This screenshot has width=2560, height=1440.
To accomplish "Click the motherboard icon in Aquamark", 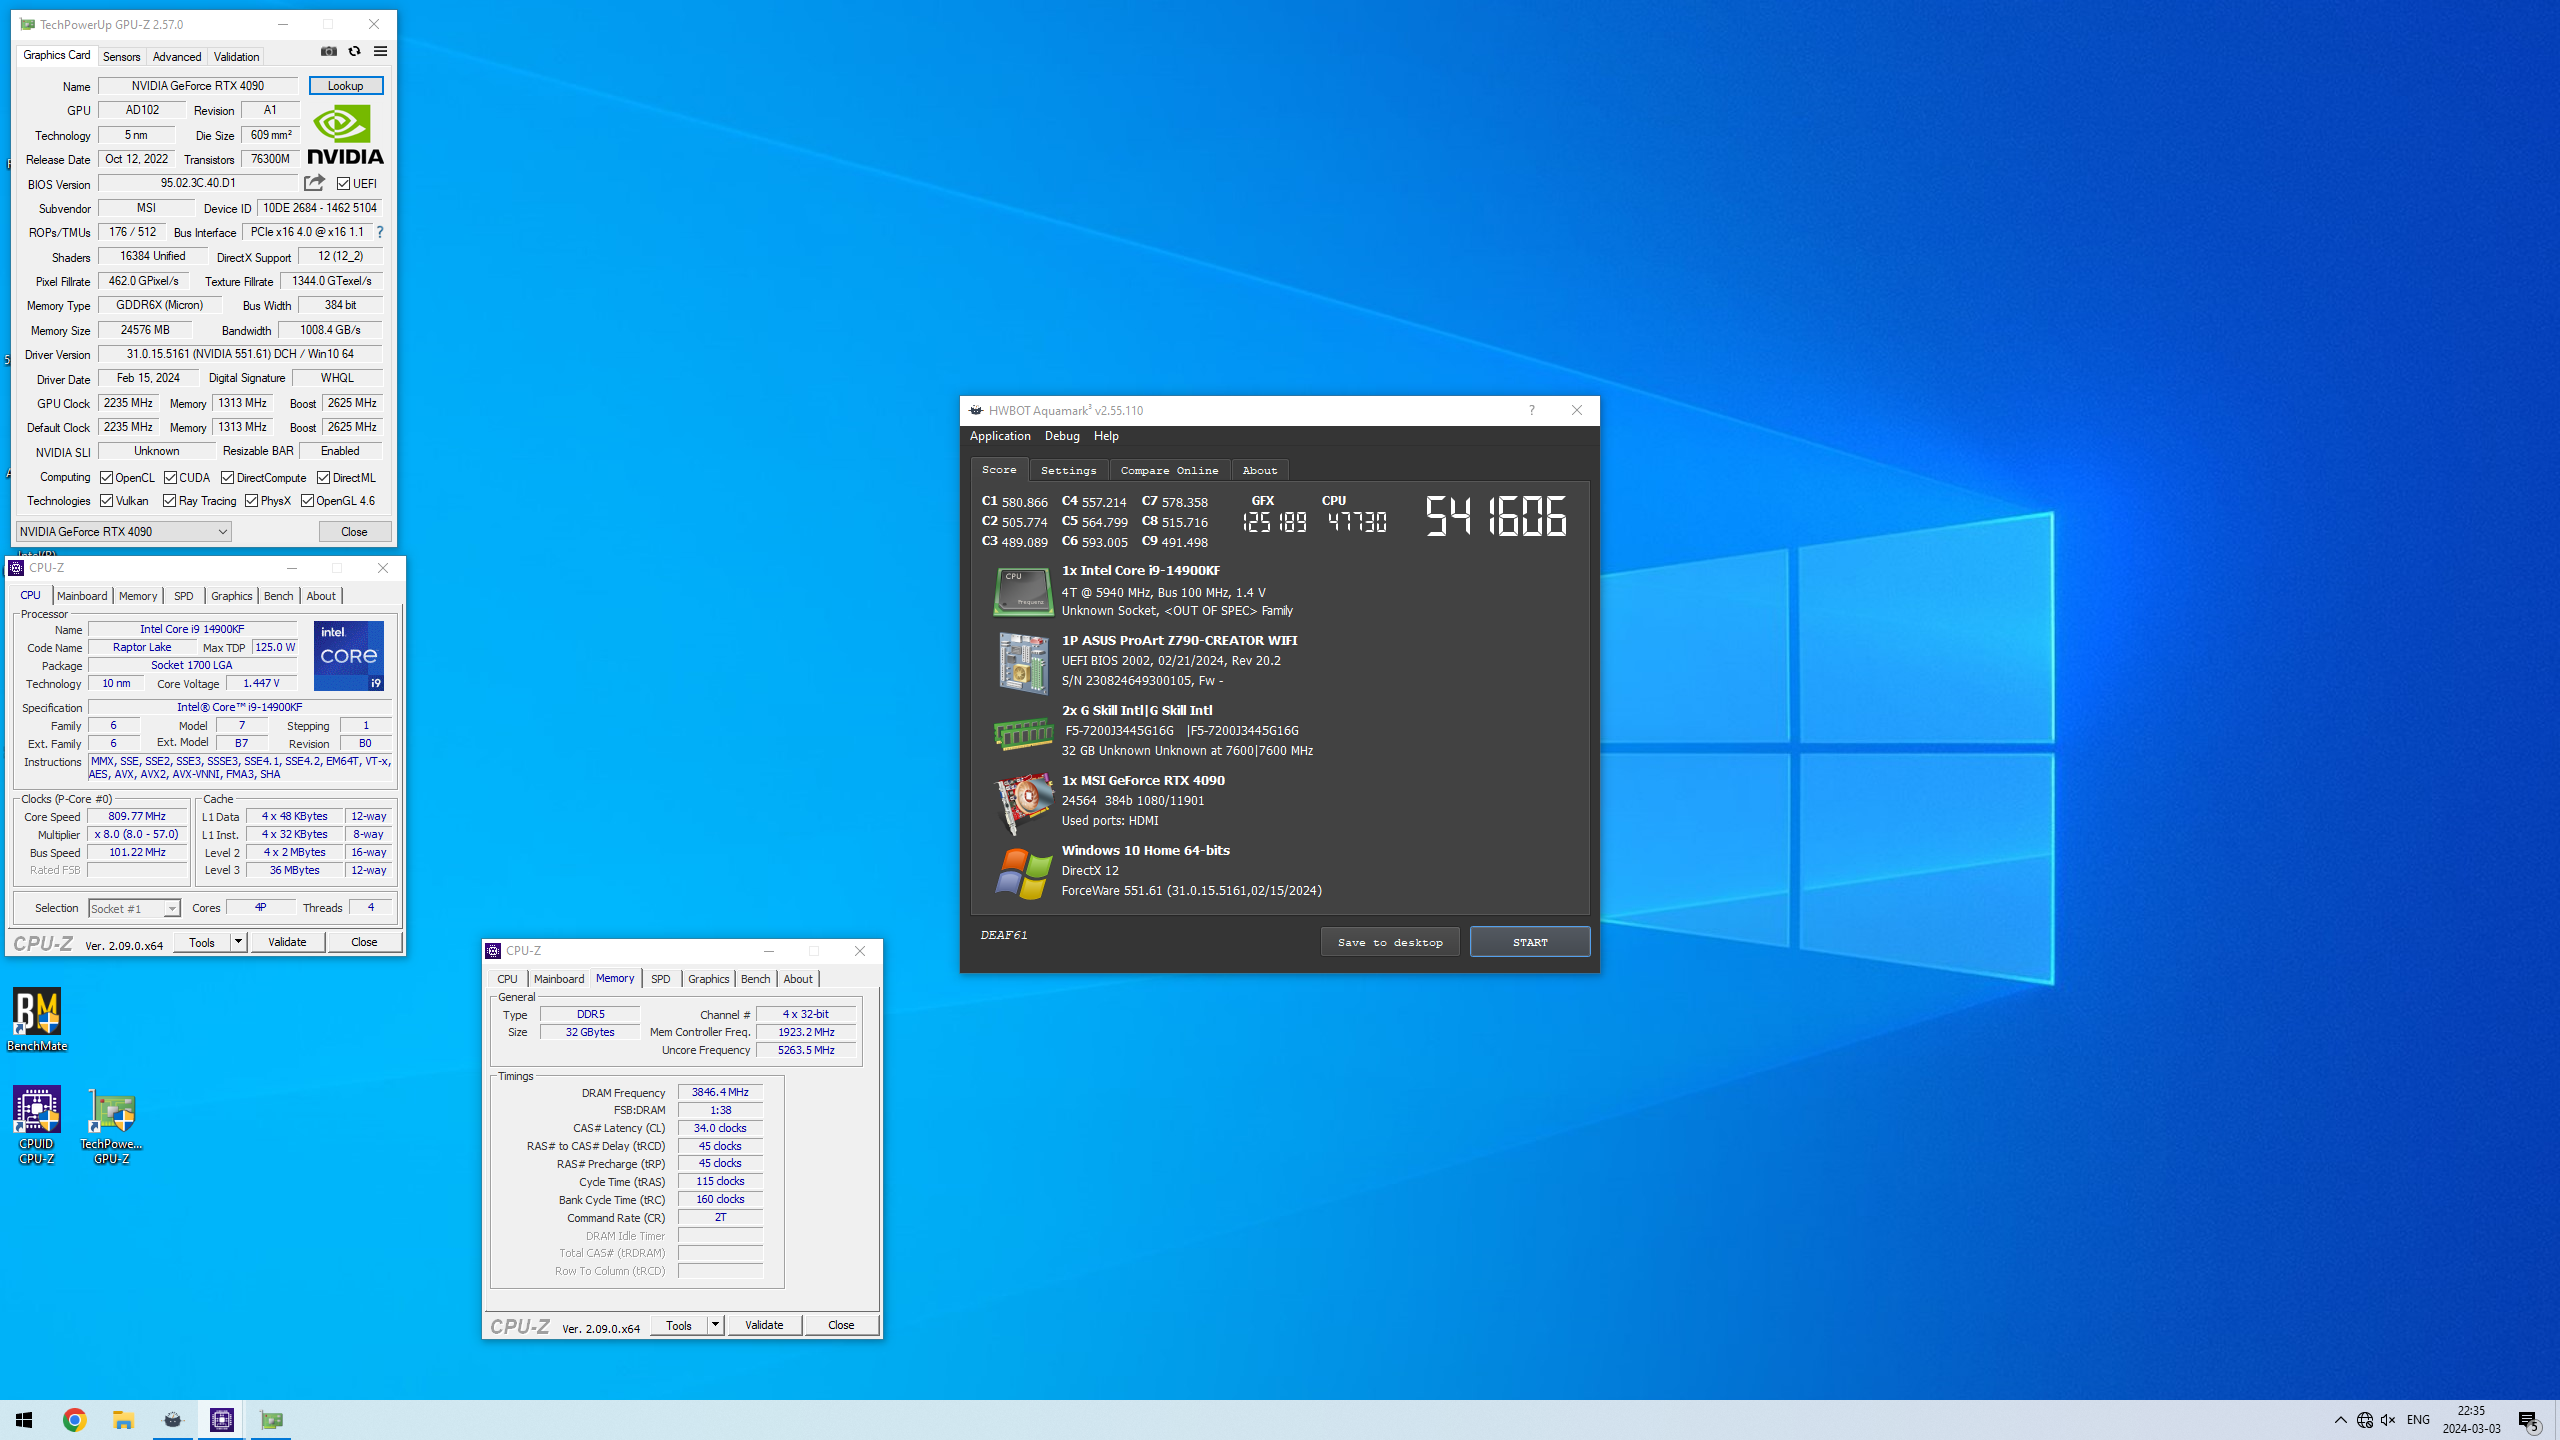I will 1023,662.
